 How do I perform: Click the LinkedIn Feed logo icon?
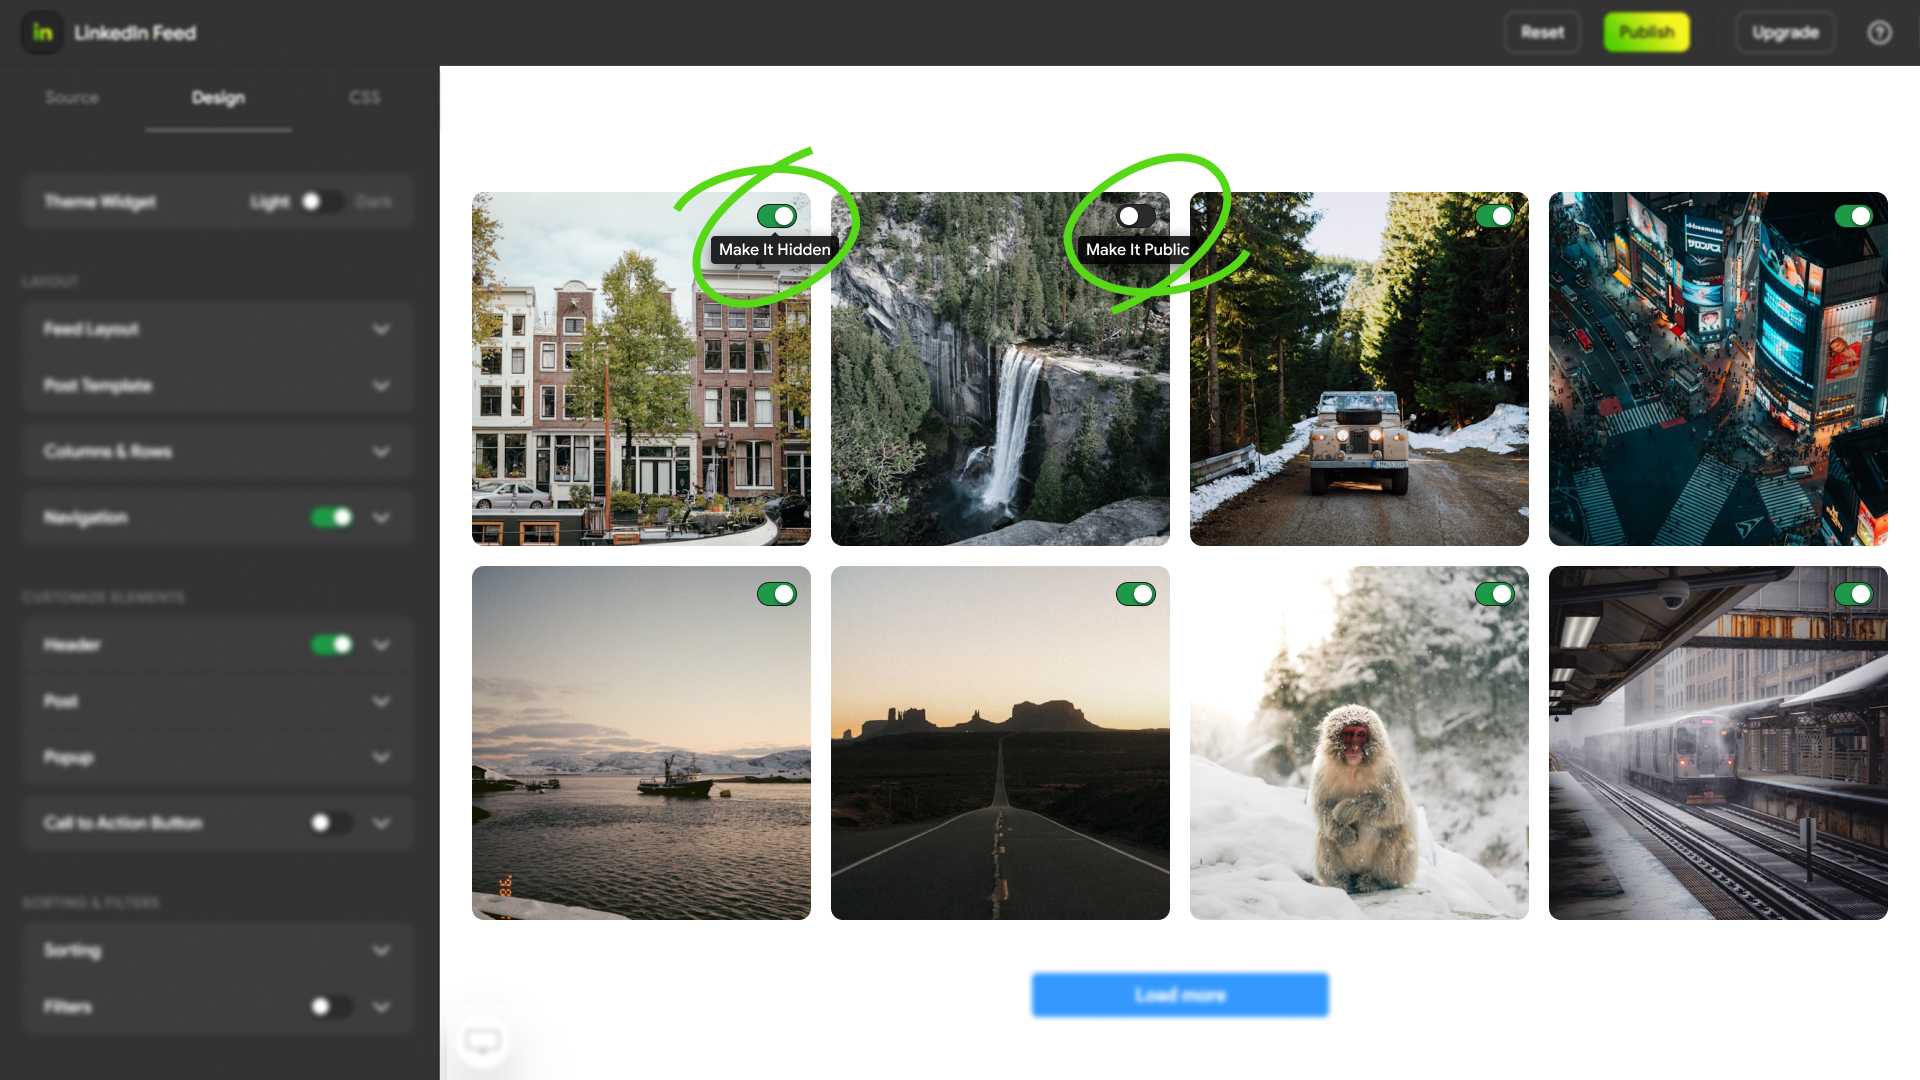click(42, 32)
